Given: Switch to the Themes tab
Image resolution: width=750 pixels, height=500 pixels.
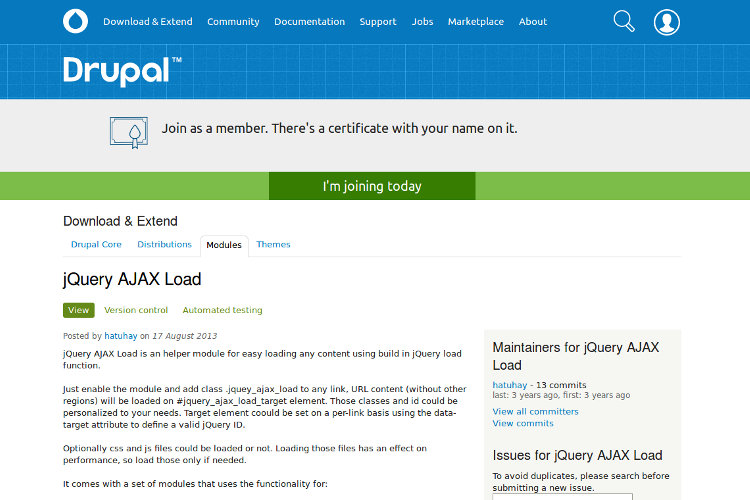Looking at the screenshot, I should point(273,244).
